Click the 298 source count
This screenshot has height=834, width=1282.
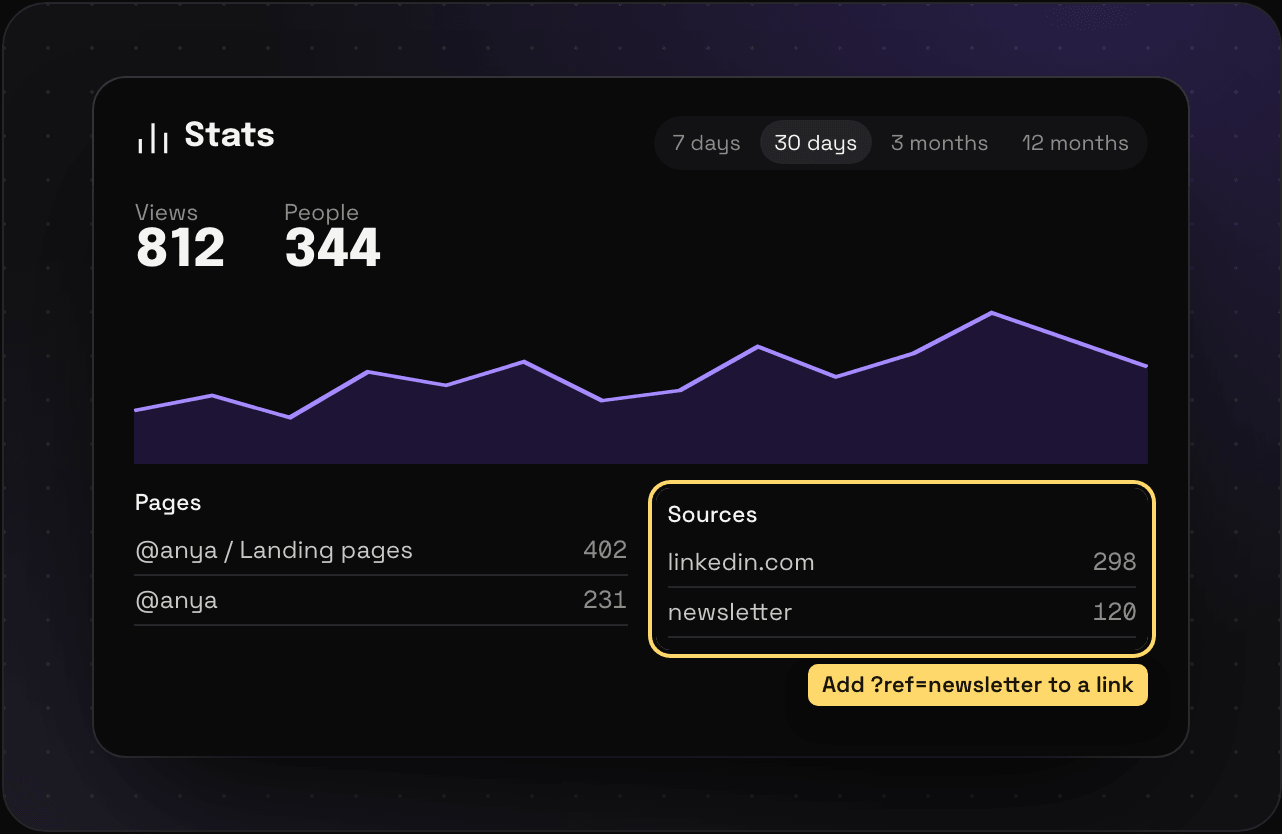pyautogui.click(x=1114, y=562)
